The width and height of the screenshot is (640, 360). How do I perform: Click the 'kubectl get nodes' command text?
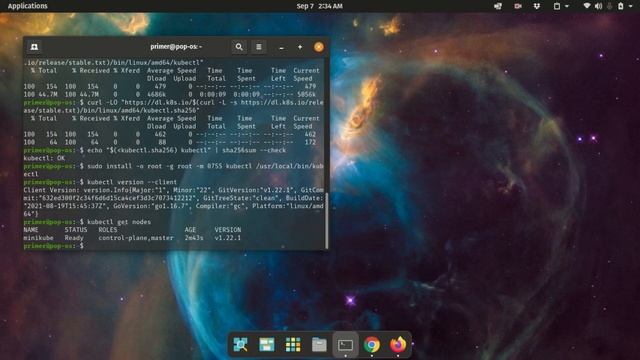coord(119,222)
